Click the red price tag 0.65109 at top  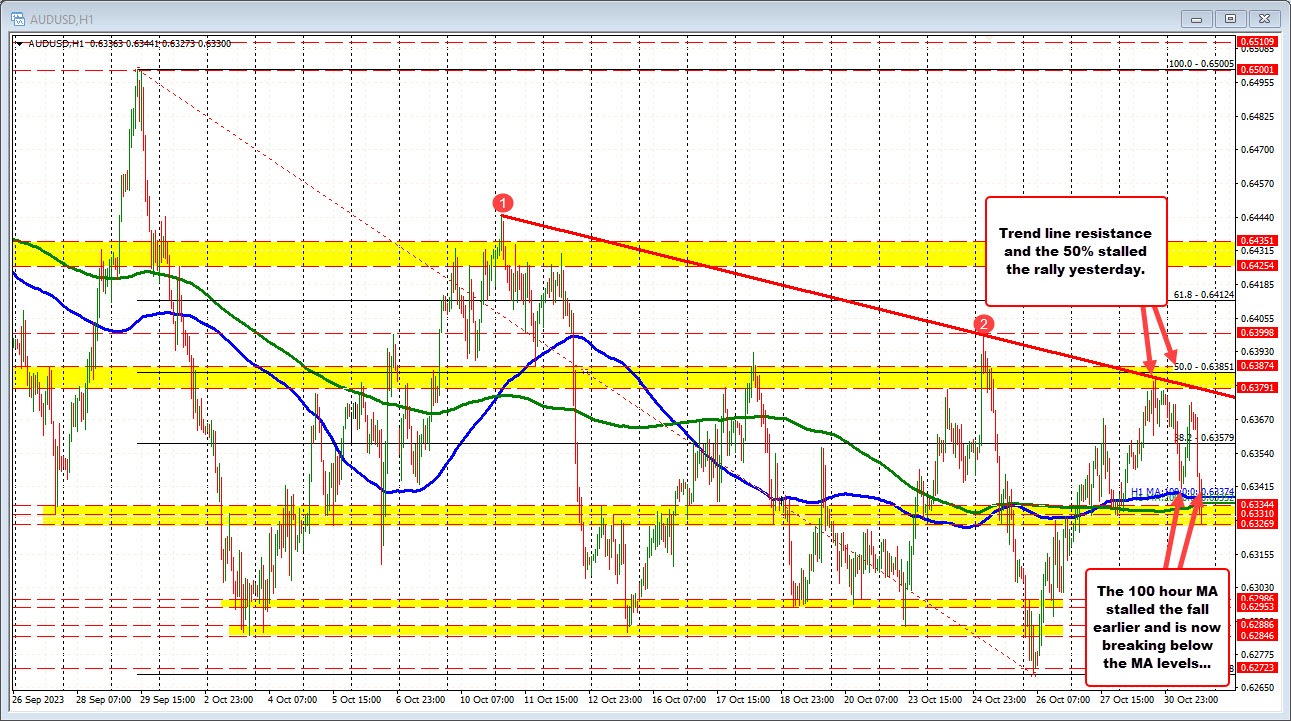[1257, 41]
